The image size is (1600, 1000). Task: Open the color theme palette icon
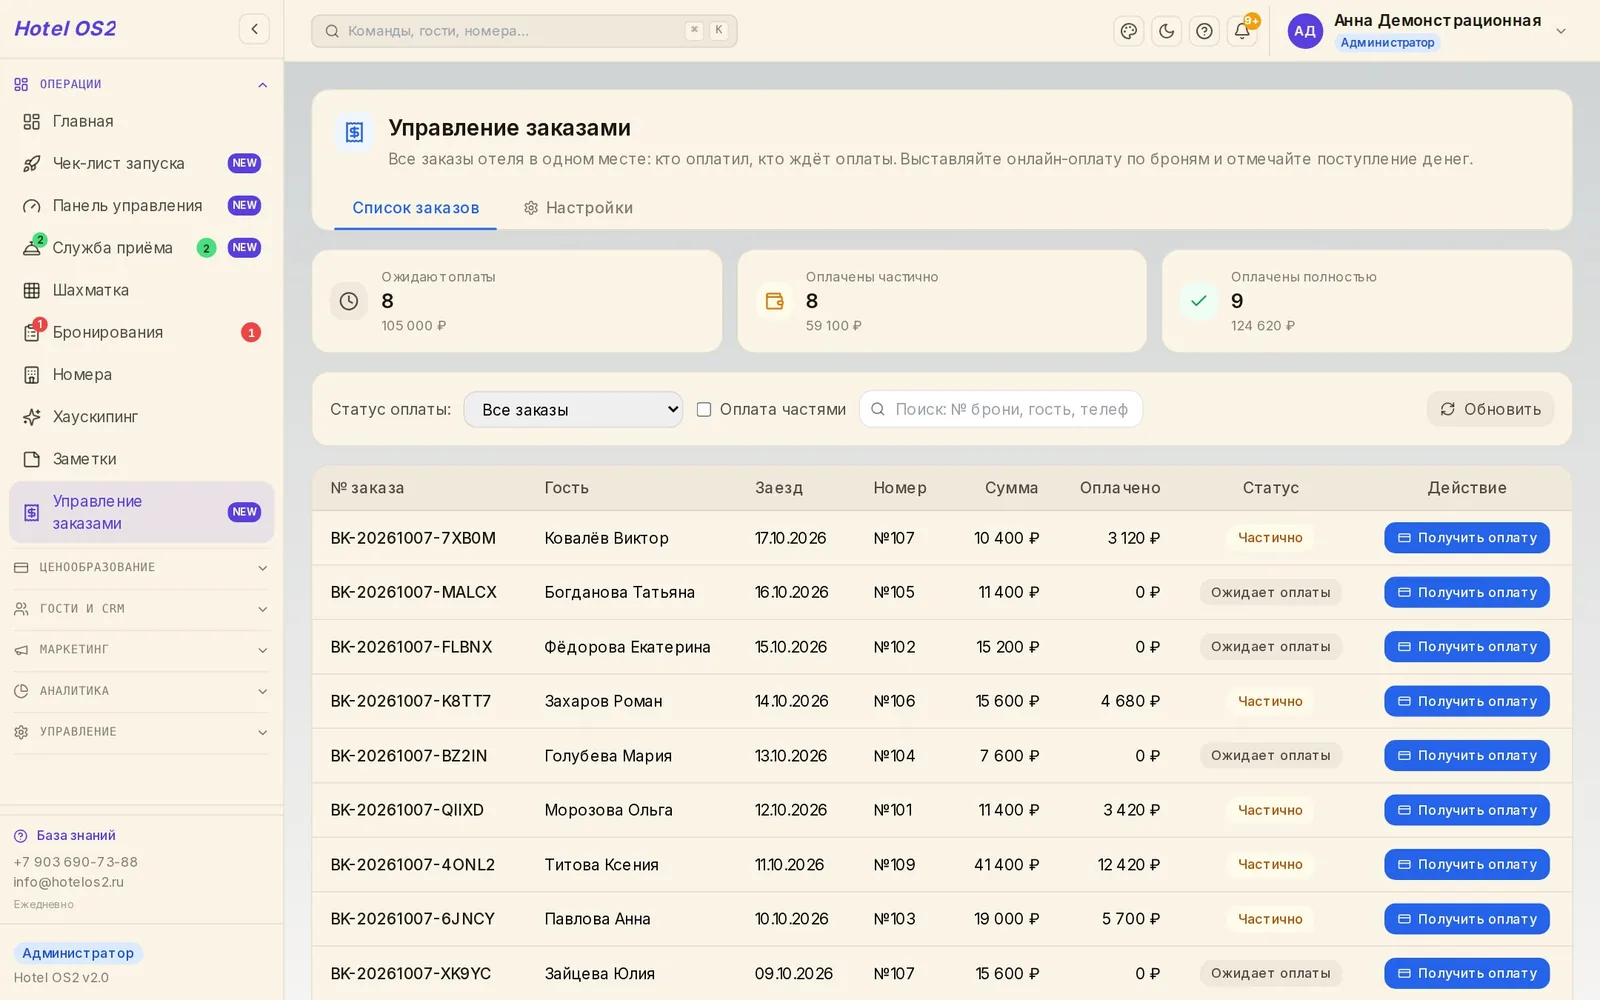[1128, 31]
